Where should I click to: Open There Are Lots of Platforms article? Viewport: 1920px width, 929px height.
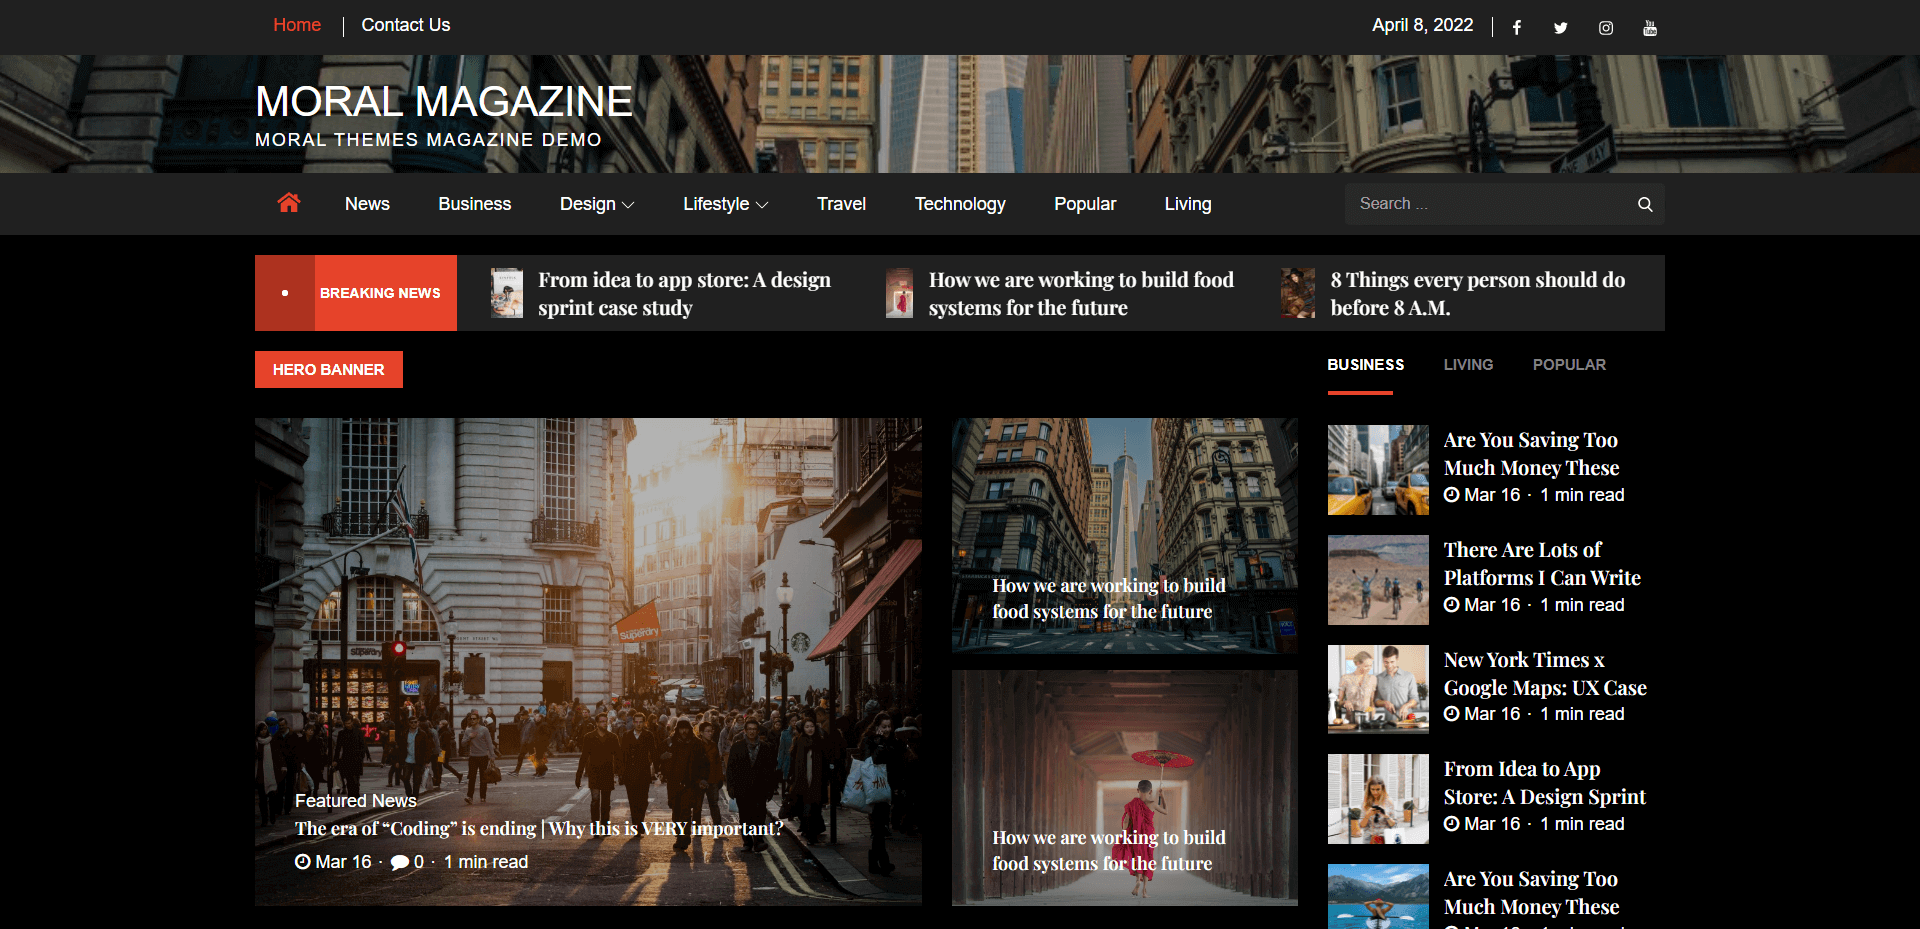click(1542, 564)
